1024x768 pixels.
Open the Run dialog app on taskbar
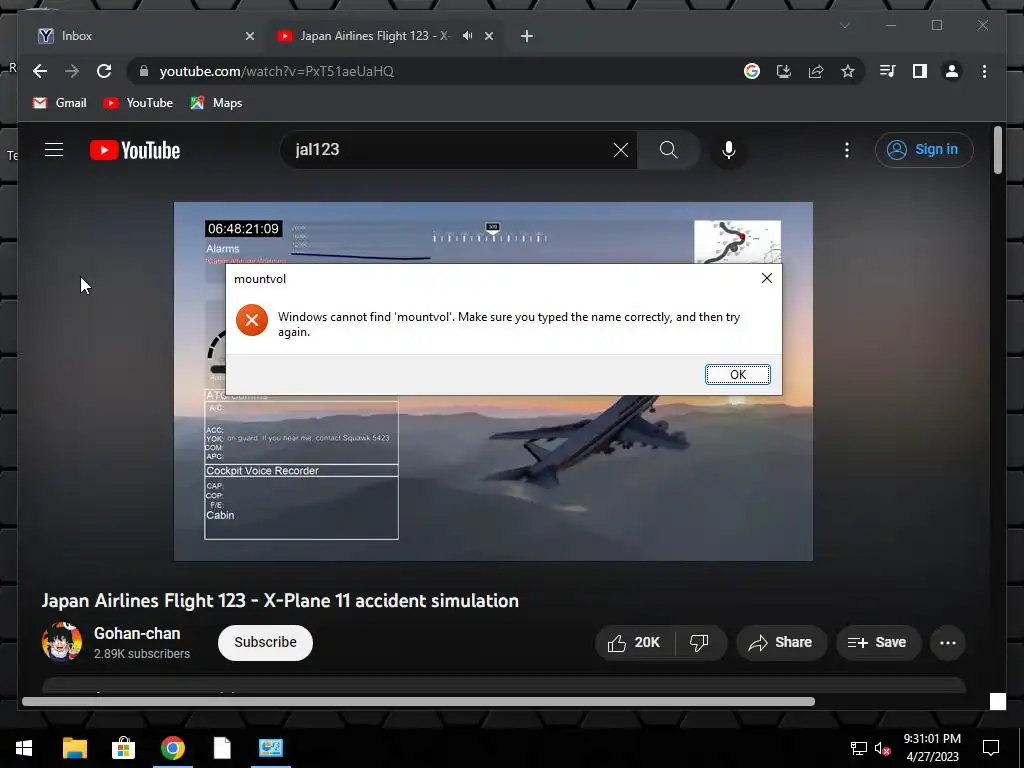[271, 748]
